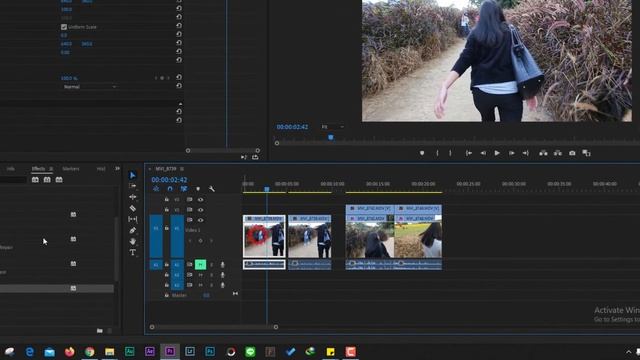Step back one frame
This screenshot has width=640, height=360.
coord(483,153)
